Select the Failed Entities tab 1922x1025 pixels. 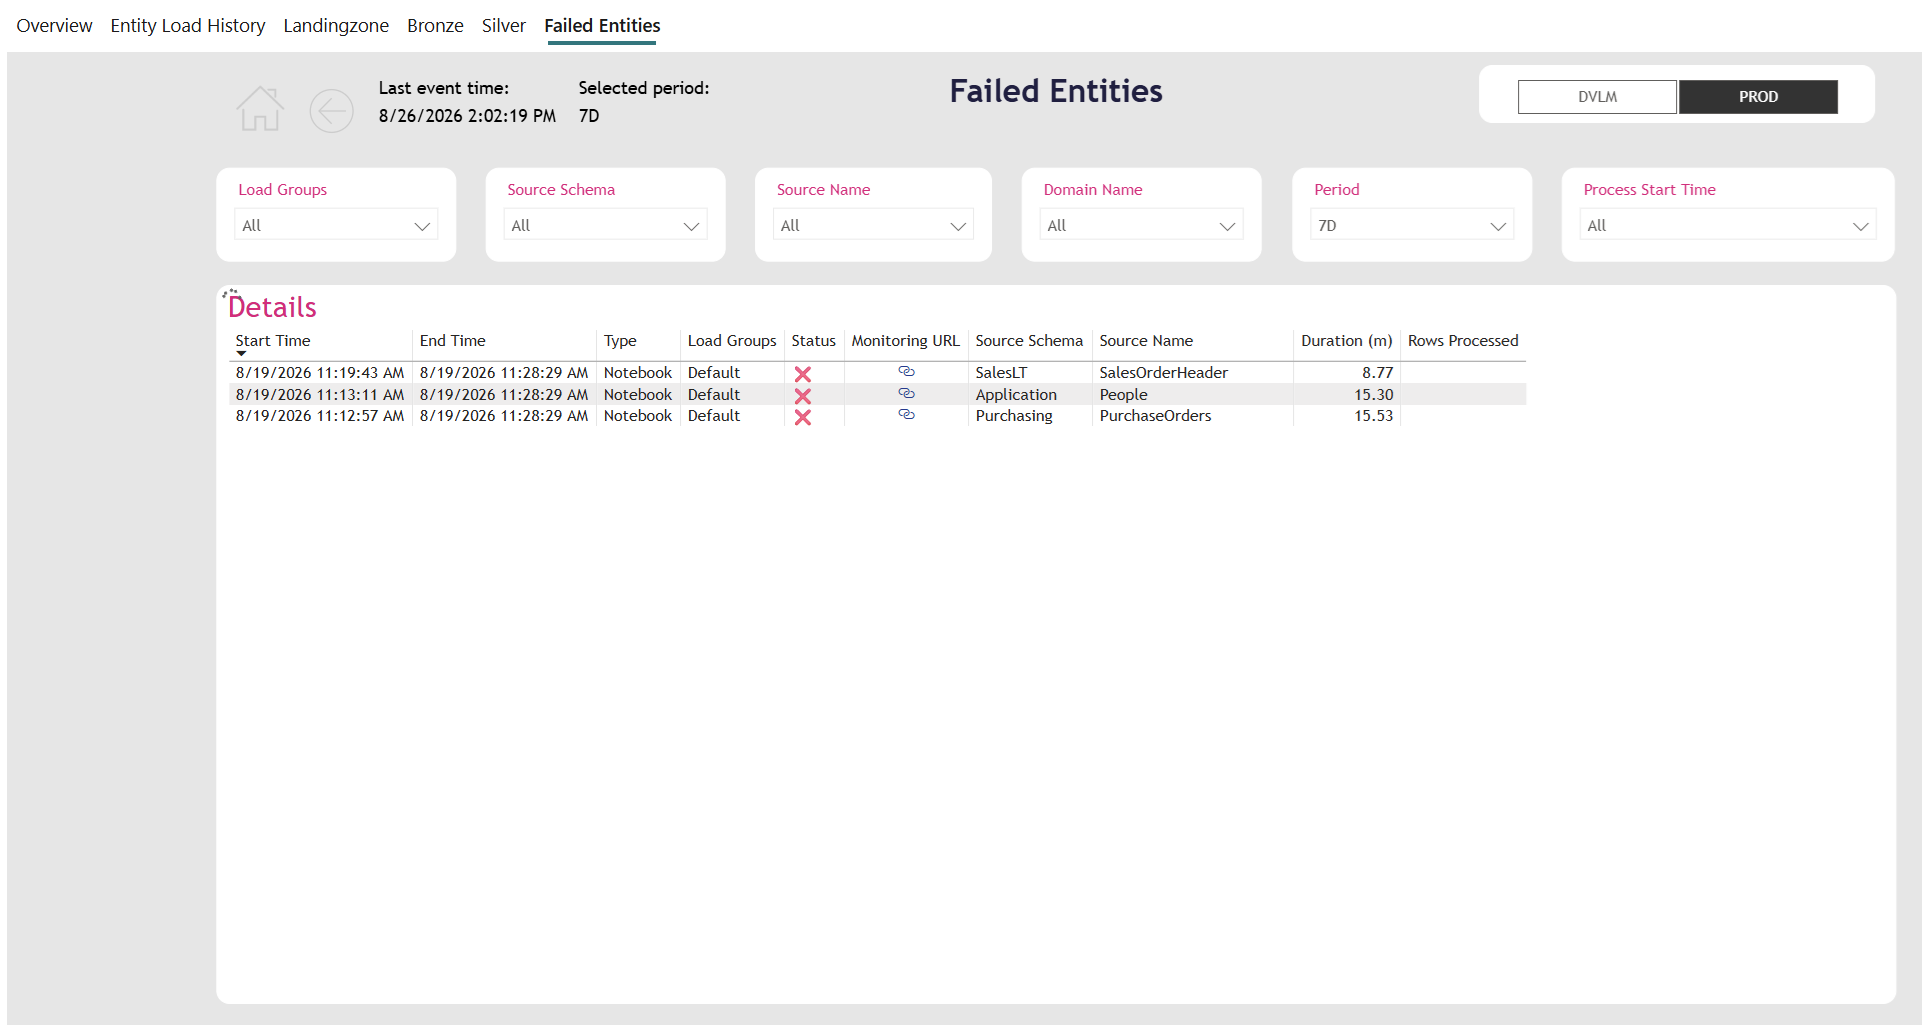point(602,26)
